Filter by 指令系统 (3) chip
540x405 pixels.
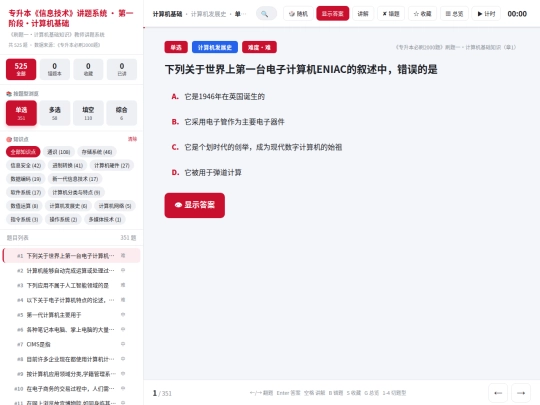pyautogui.click(x=24, y=219)
